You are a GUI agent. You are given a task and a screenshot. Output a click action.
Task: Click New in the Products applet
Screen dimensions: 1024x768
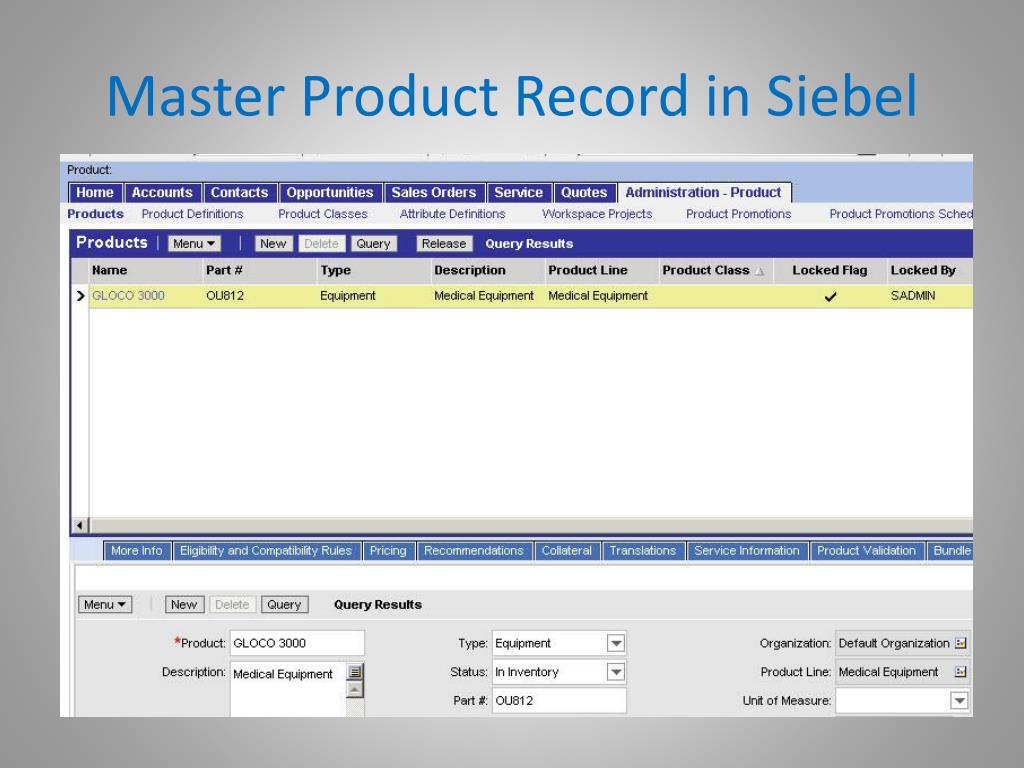click(x=273, y=244)
